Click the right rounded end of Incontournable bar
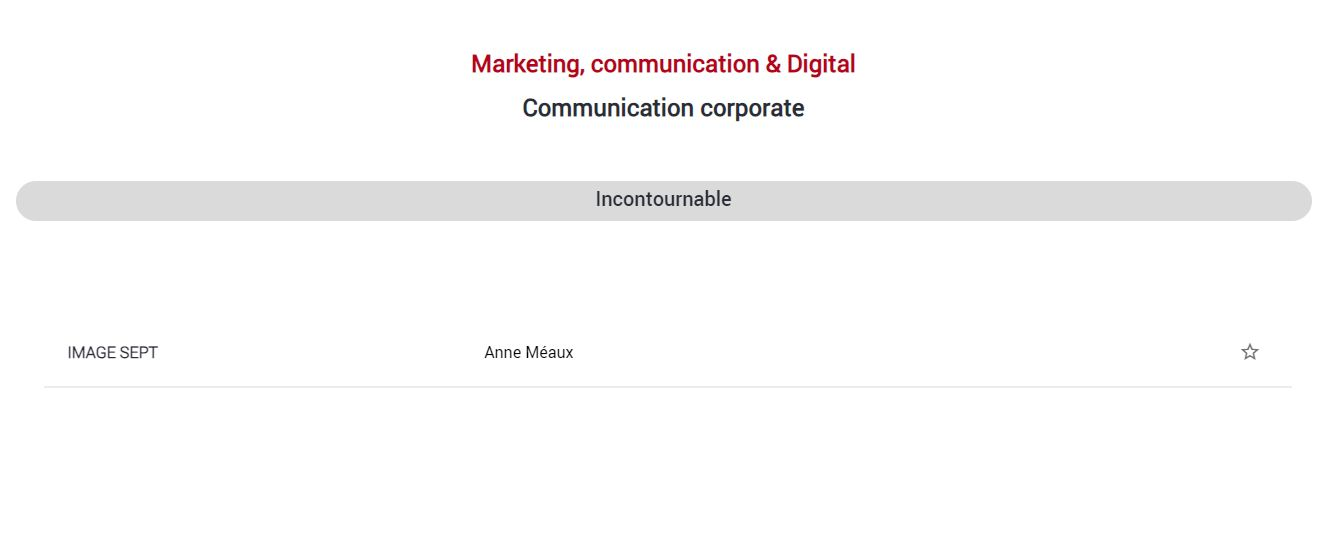1332x560 pixels. click(1297, 201)
